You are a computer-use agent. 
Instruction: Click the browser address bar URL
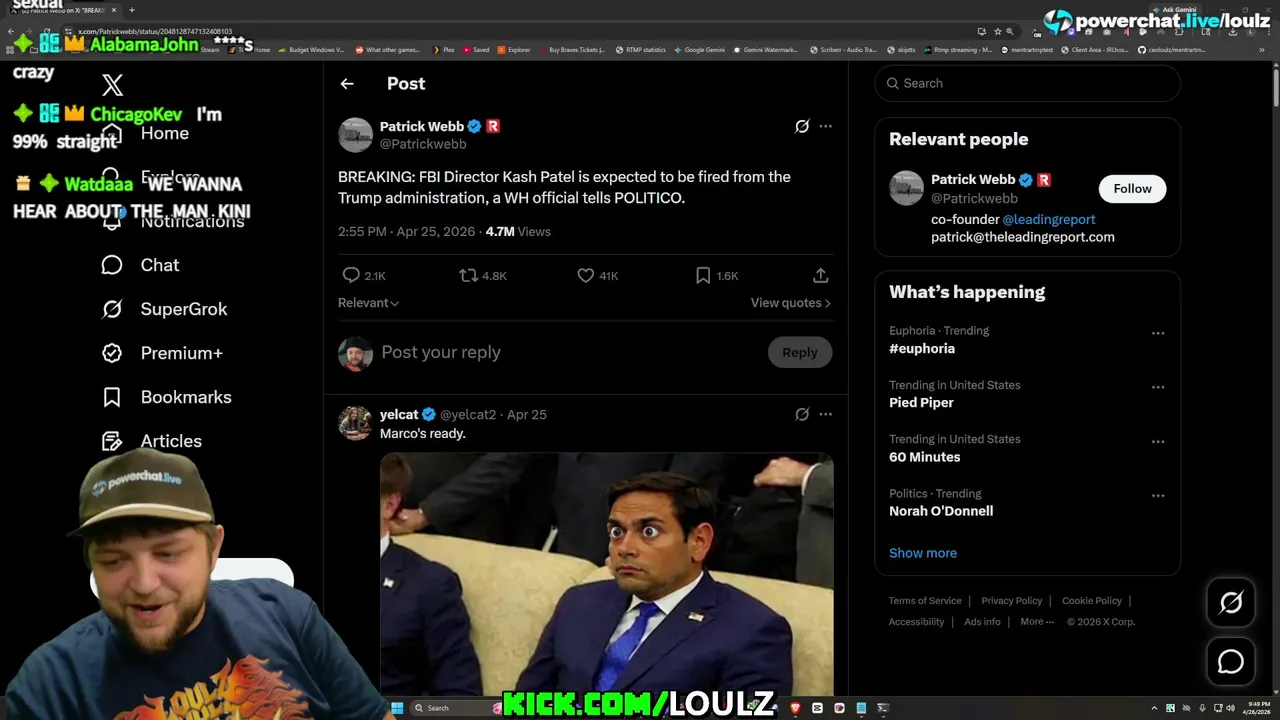155,32
